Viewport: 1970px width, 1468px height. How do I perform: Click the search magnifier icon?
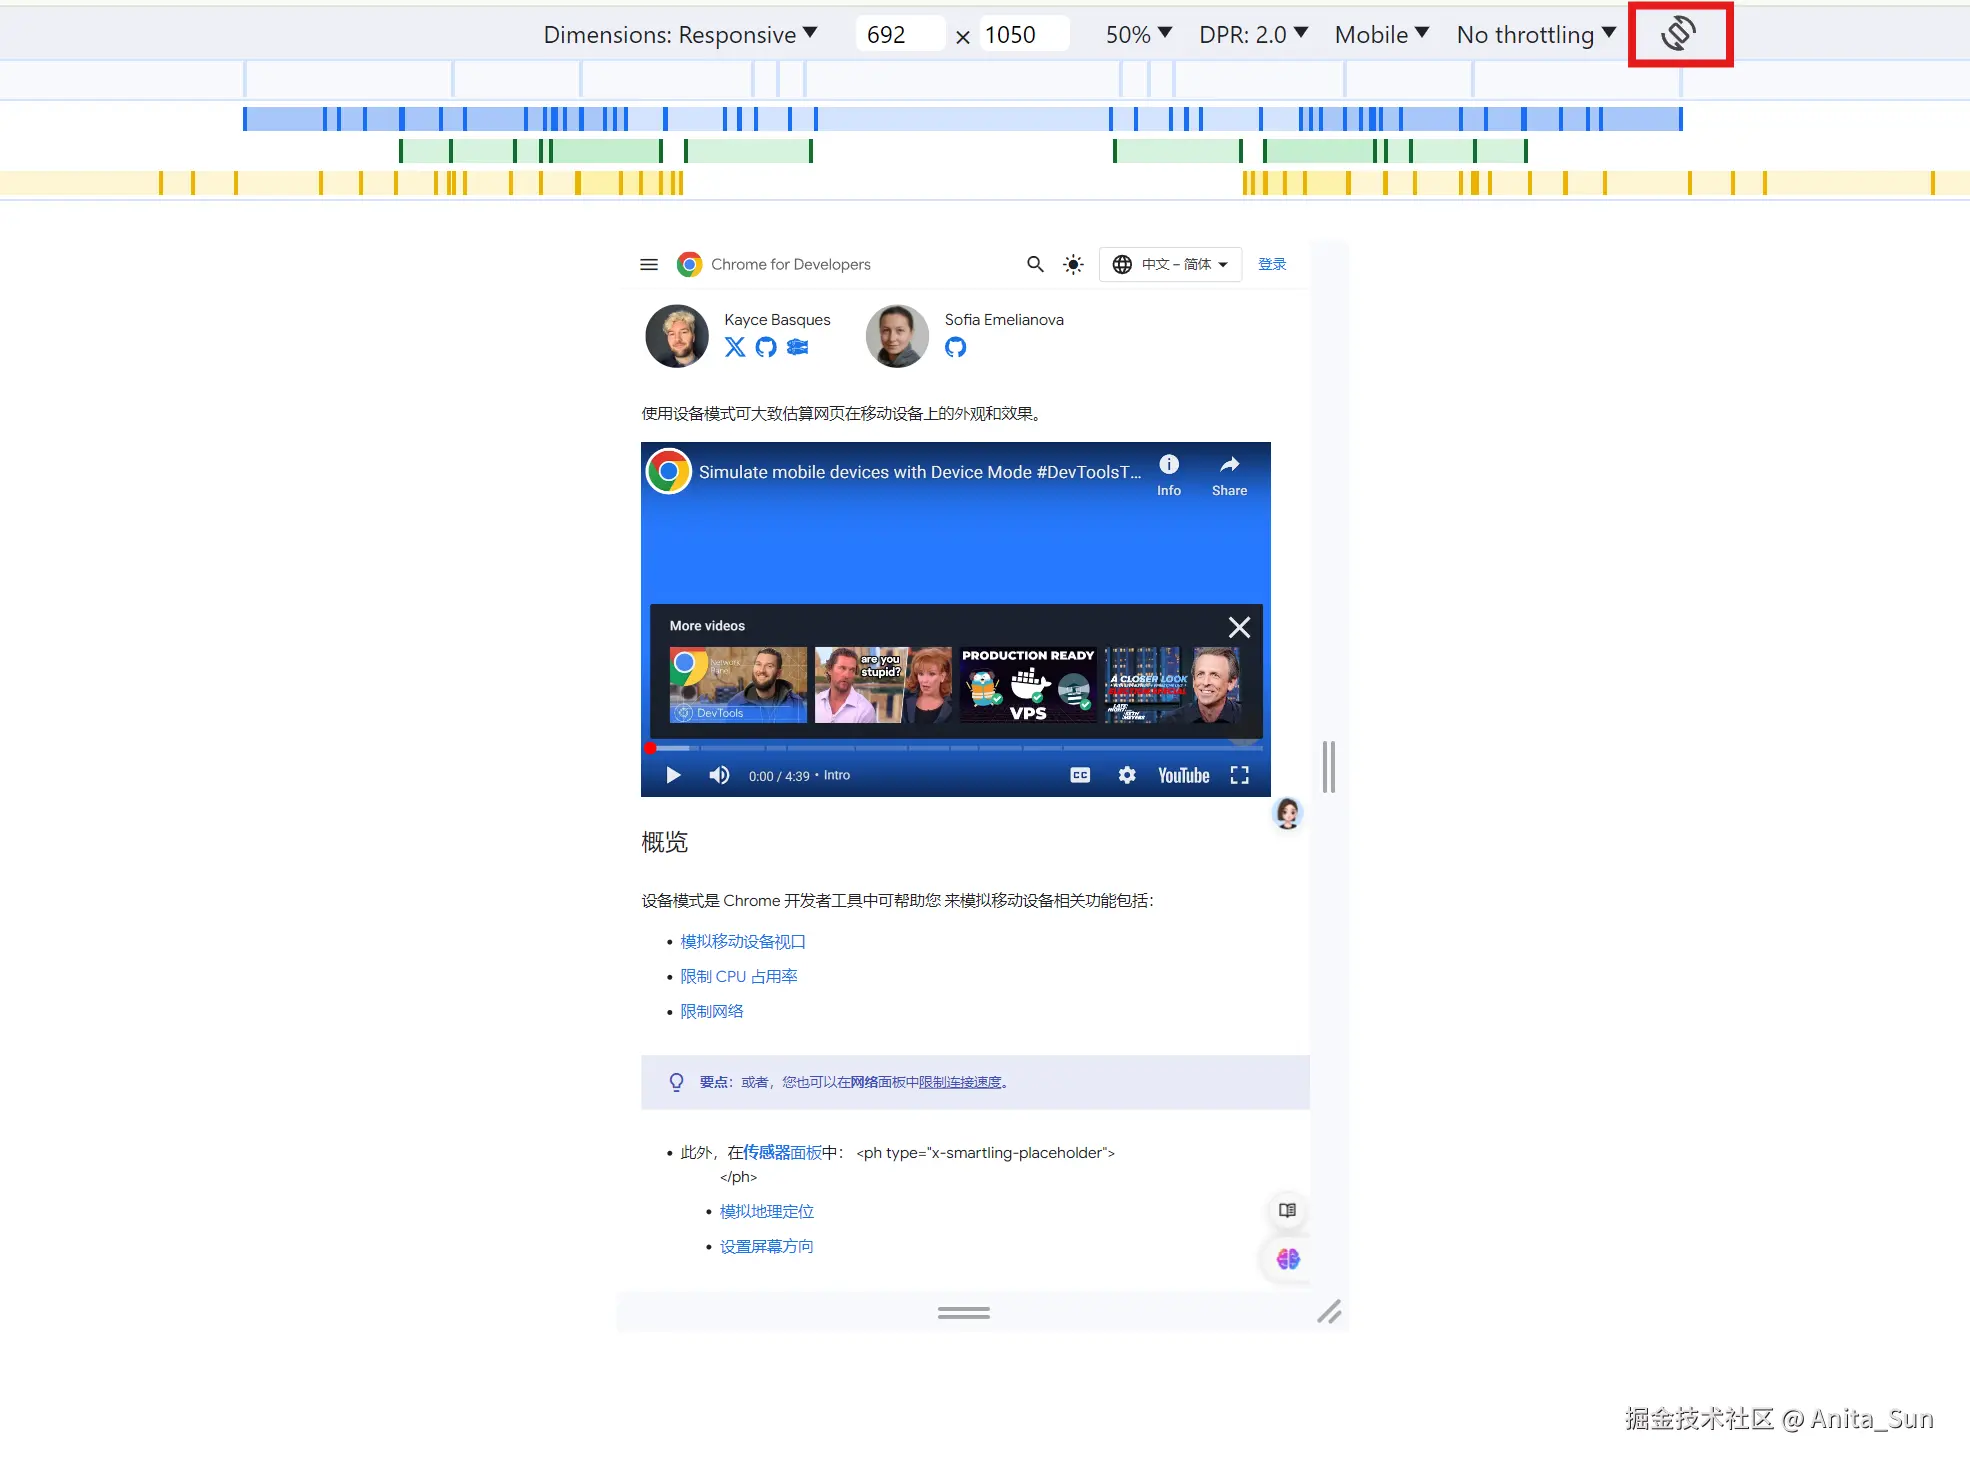1035,264
